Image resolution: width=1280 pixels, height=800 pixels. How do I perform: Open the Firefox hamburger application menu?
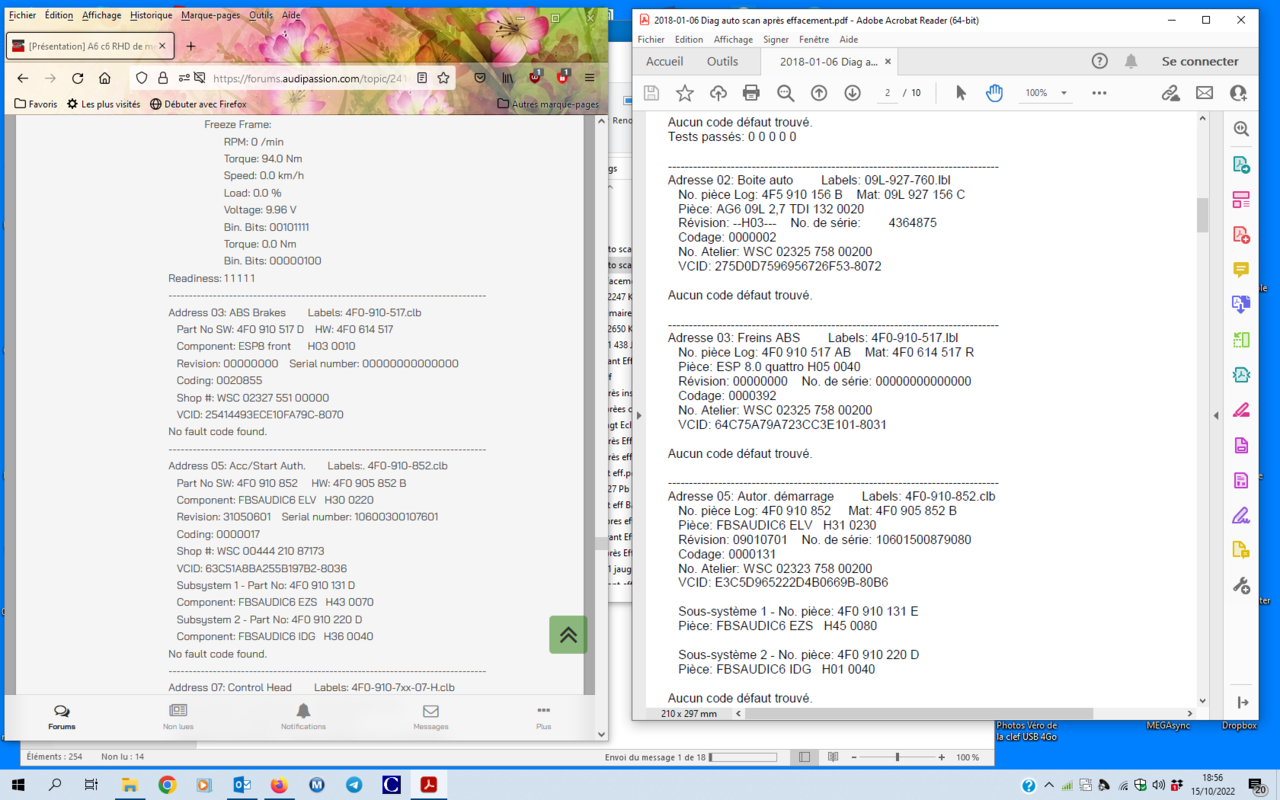[x=590, y=78]
